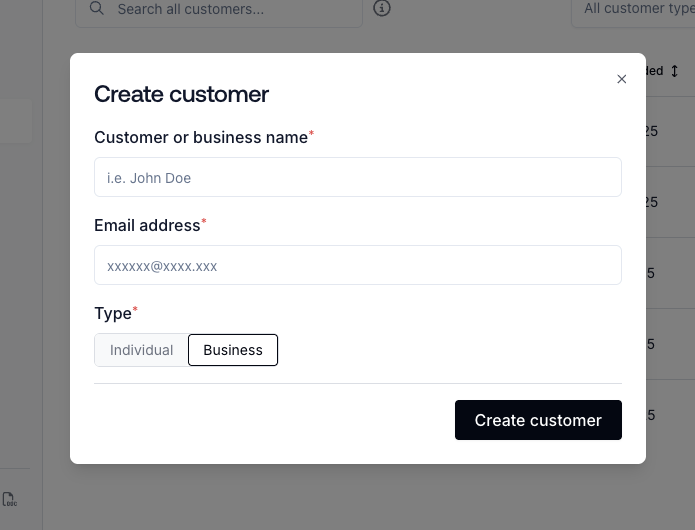The height and width of the screenshot is (530, 695).
Task: Click the Email address label
Action: 147,226
